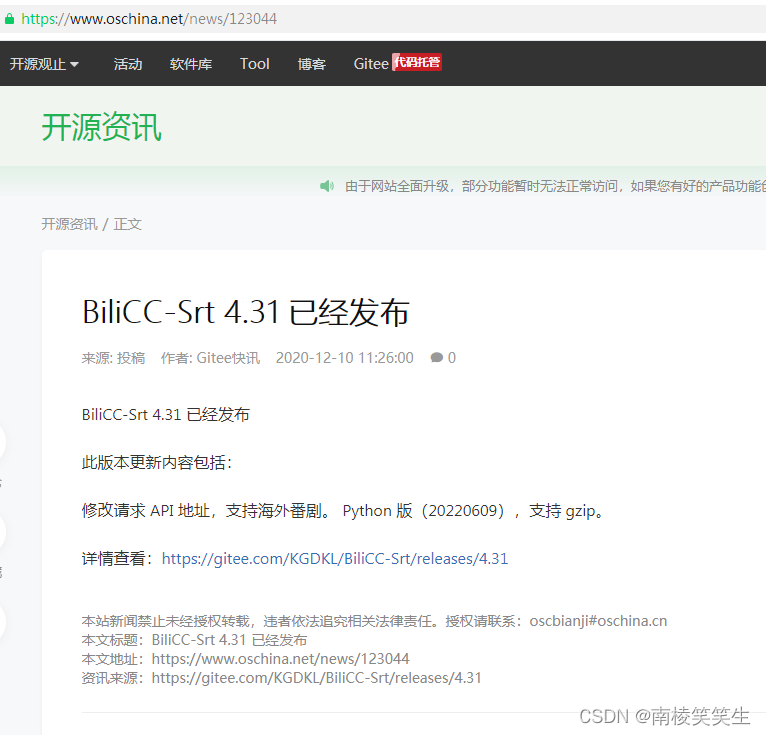
Task: Go to 开源资讯 in breadcrumb
Action: click(x=69, y=224)
